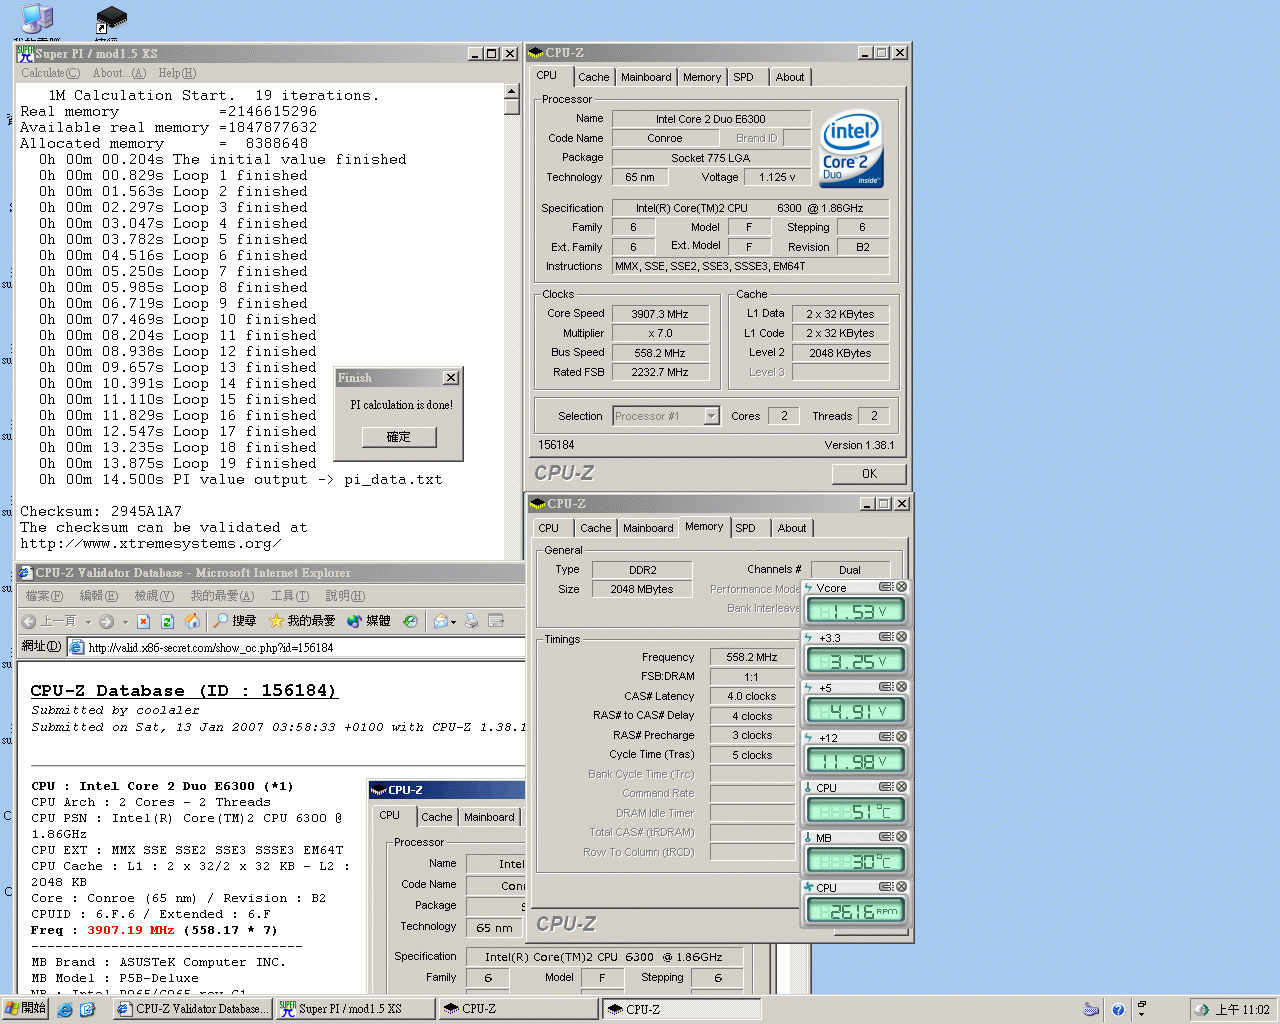Select CPU-Z Validator Database taskbar button

192,1009
